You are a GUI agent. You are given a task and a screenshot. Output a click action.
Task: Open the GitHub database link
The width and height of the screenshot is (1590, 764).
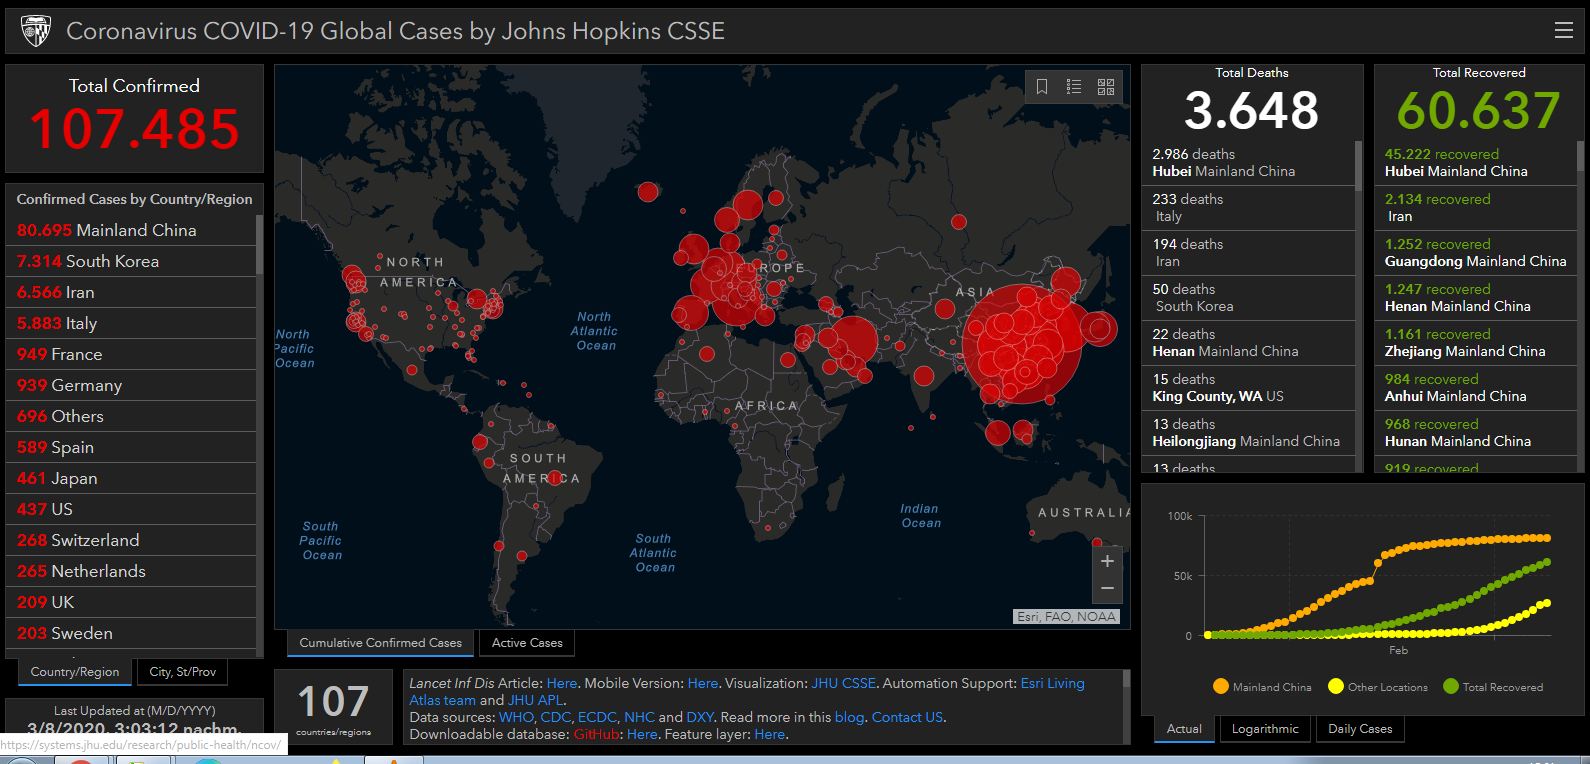pyautogui.click(x=596, y=734)
